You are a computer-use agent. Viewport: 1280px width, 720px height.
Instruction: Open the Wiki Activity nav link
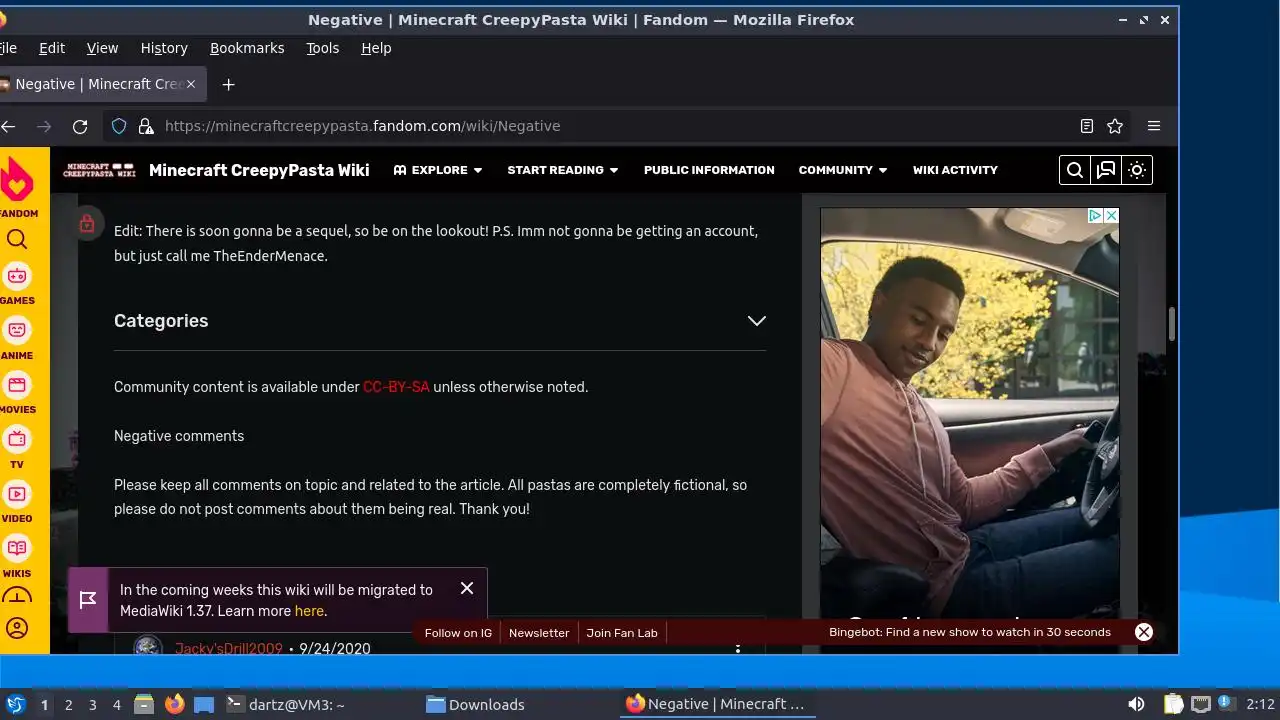(955, 170)
